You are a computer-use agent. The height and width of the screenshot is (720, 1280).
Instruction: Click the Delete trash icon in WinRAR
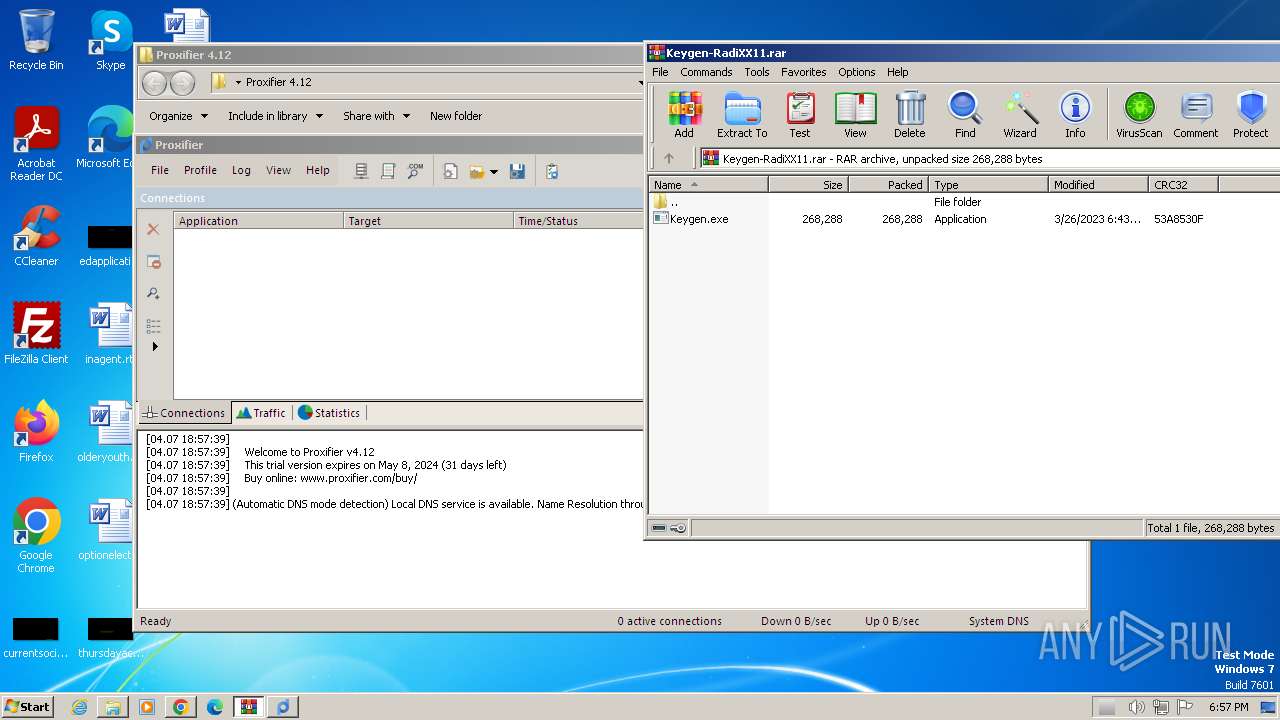pyautogui.click(x=910, y=115)
